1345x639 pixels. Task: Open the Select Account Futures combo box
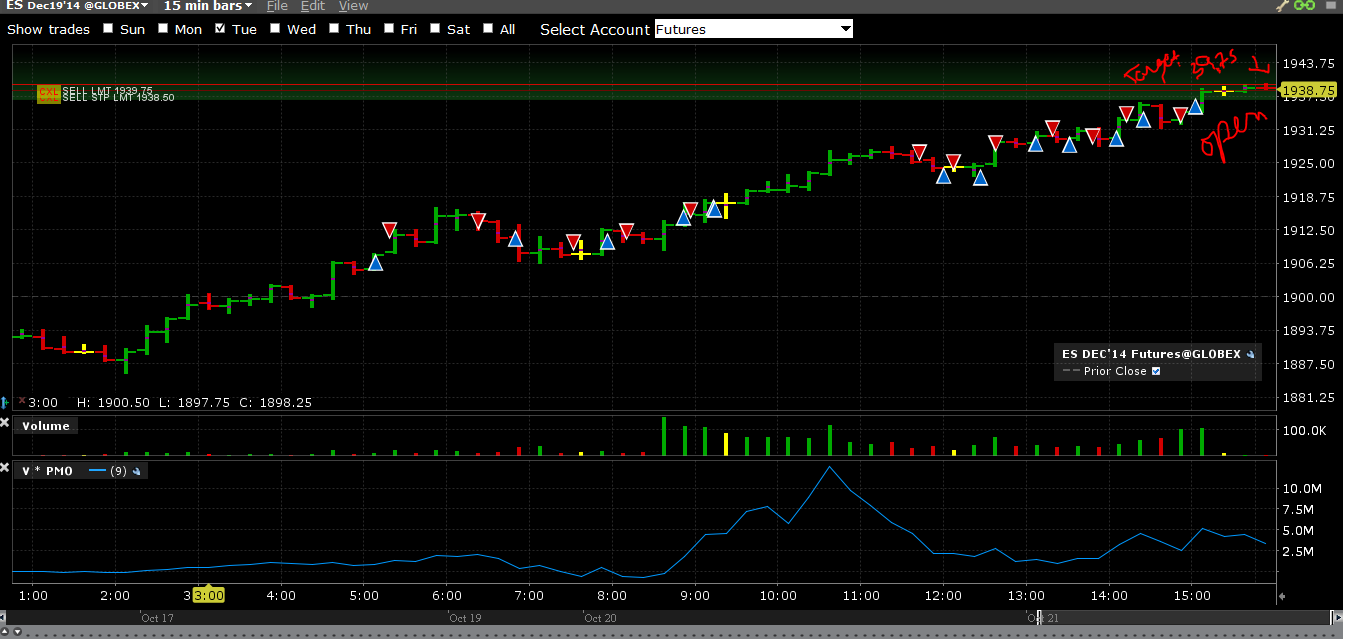pyautogui.click(x=754, y=29)
